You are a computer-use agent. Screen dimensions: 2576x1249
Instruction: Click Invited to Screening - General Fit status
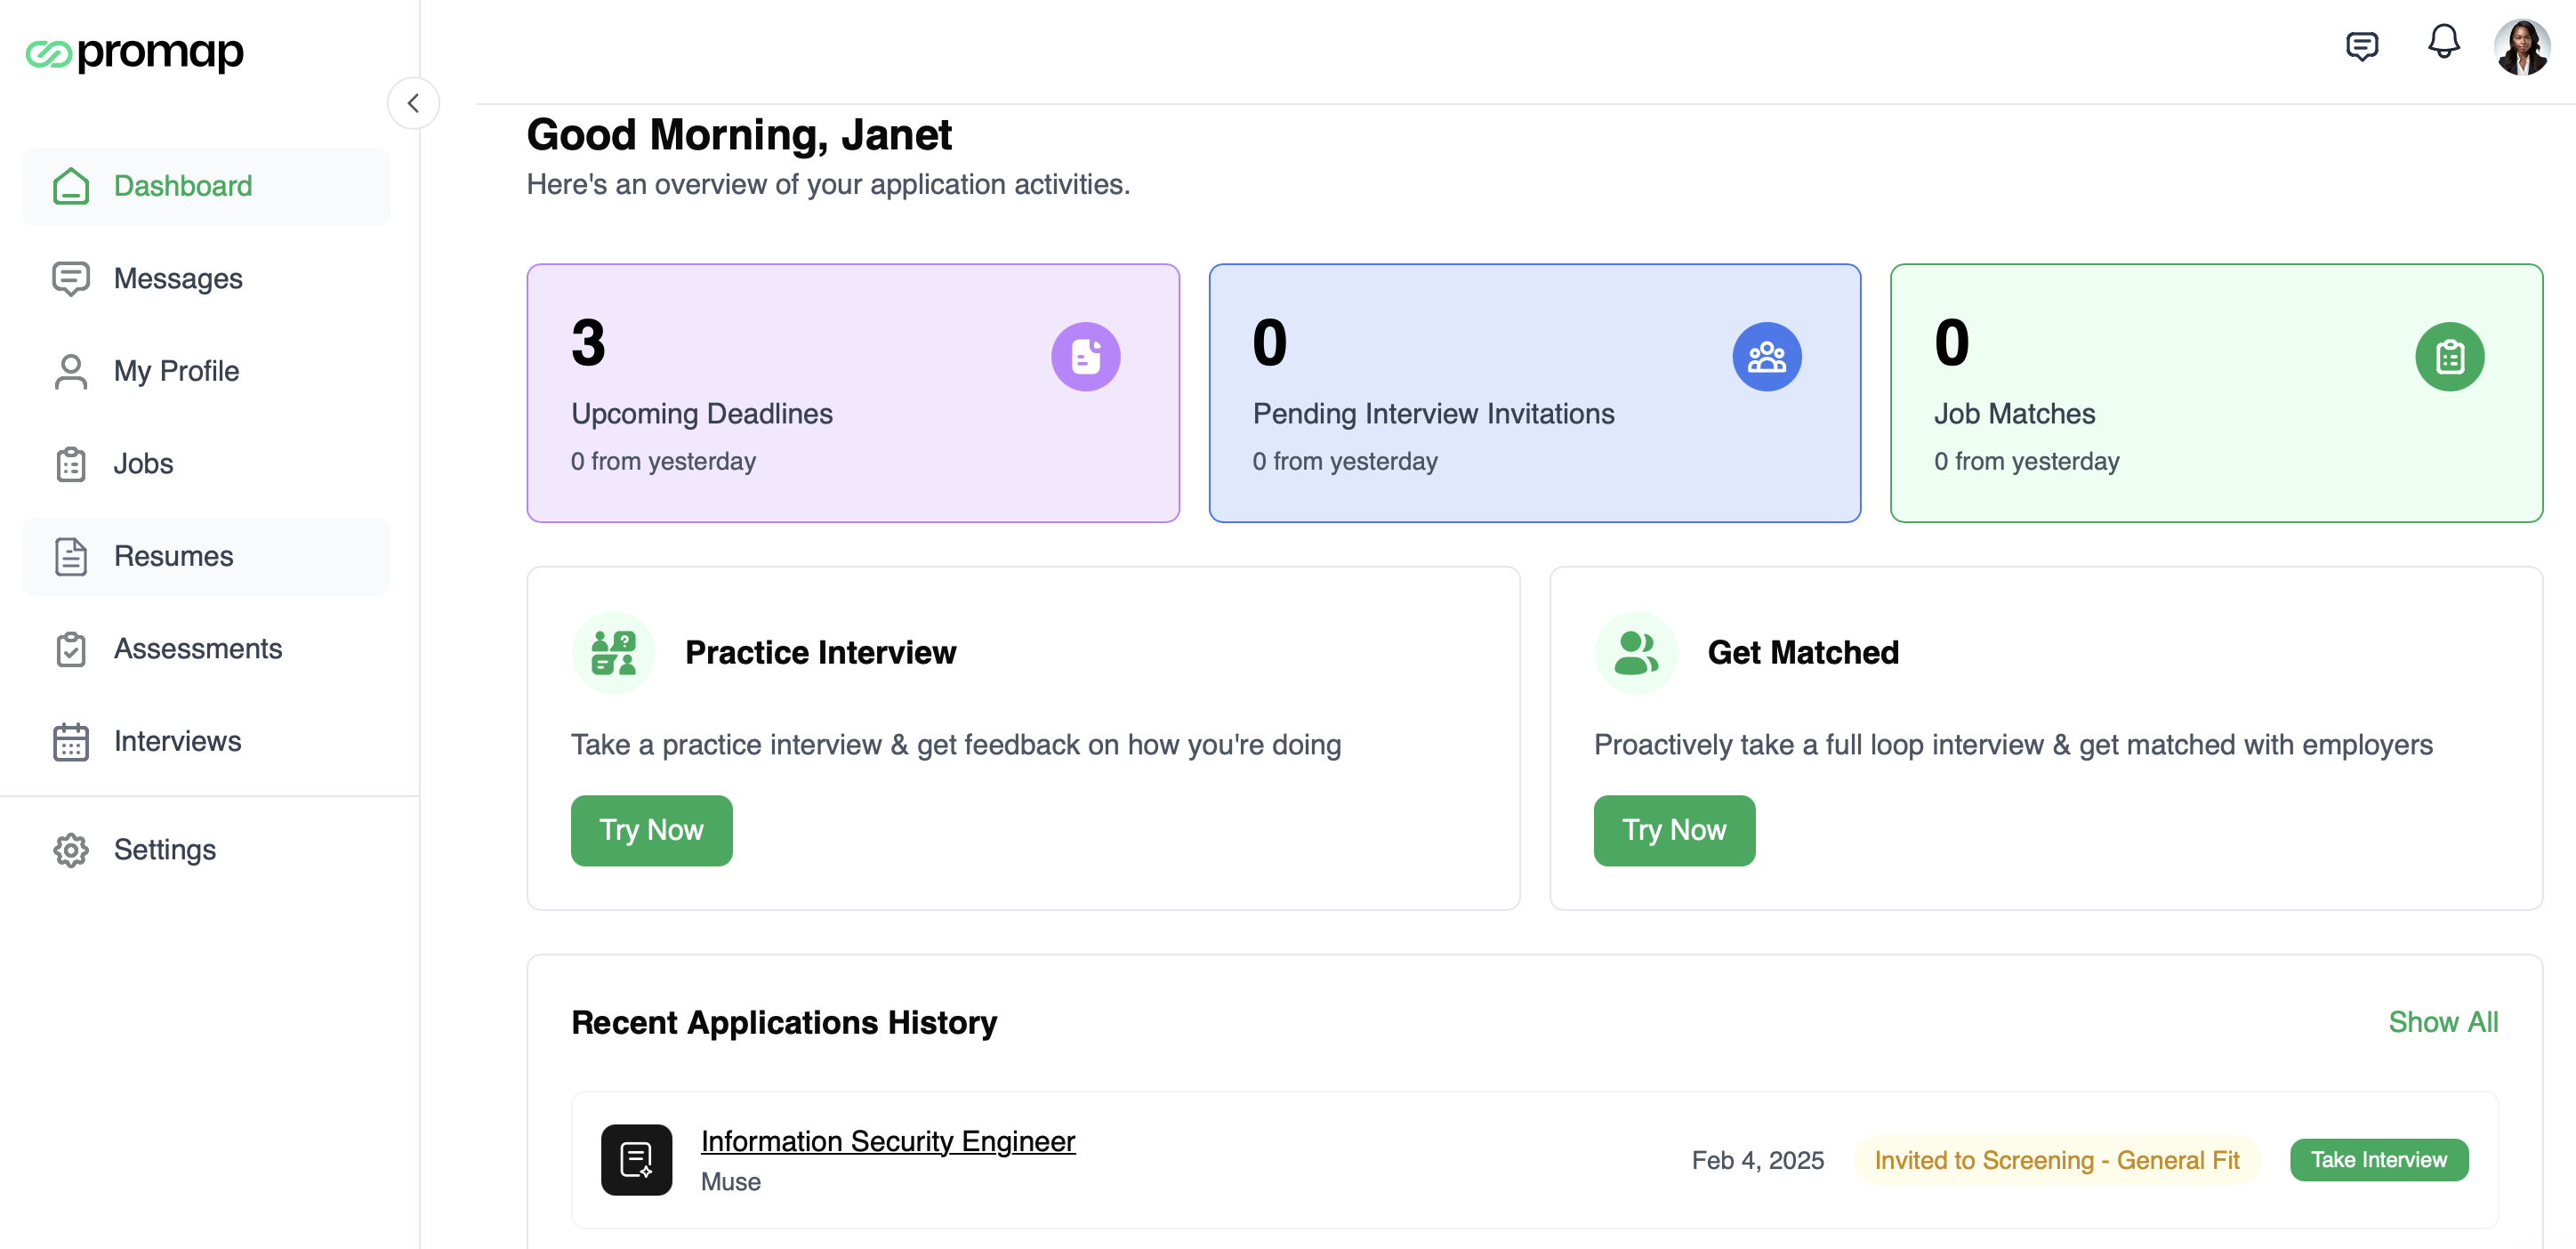2057,1160
